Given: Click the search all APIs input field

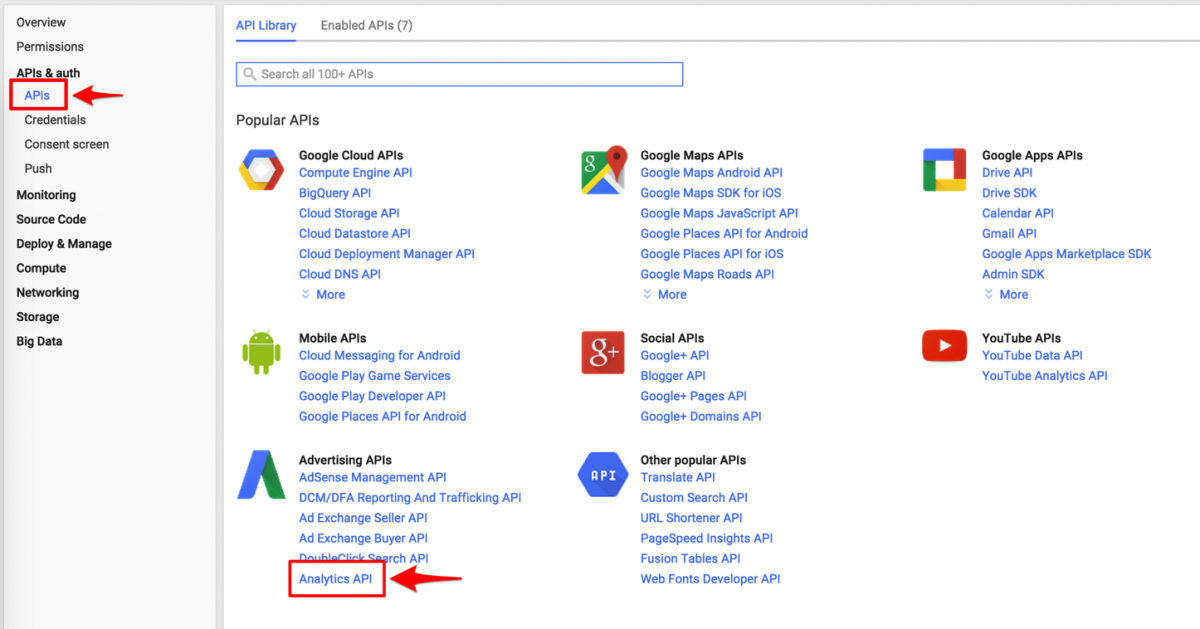Looking at the screenshot, I should [x=459, y=73].
